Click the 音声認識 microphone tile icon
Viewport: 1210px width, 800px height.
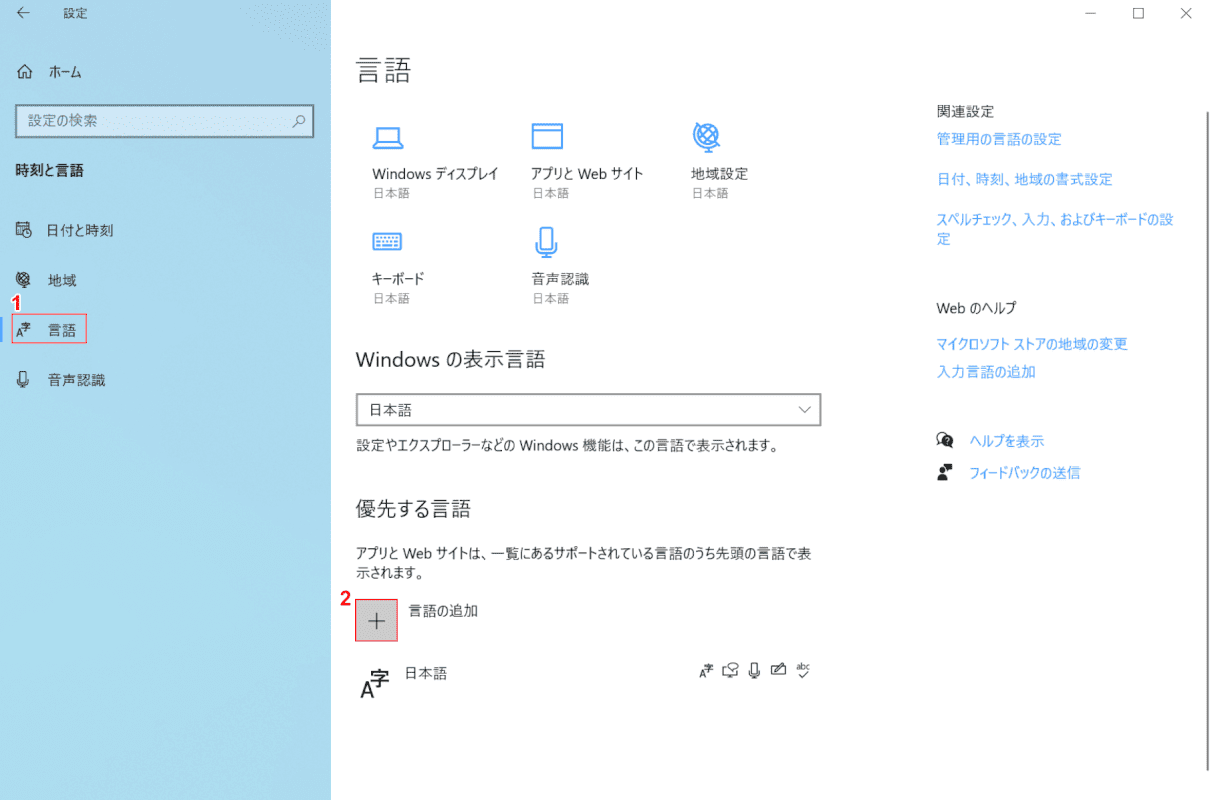coord(546,241)
